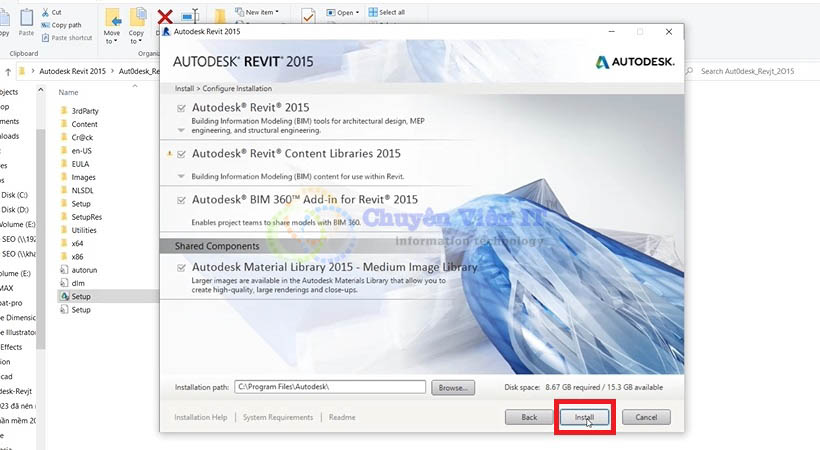
Task: Click scroll-up arrow of the navigation pane
Action: click(40, 90)
